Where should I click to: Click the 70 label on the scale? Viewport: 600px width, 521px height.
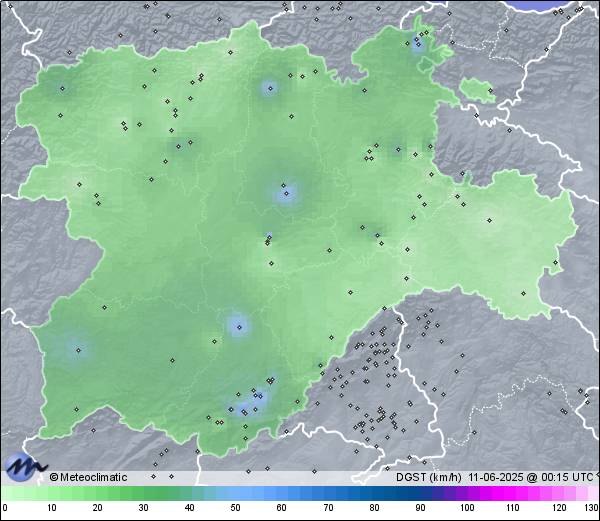[328, 508]
